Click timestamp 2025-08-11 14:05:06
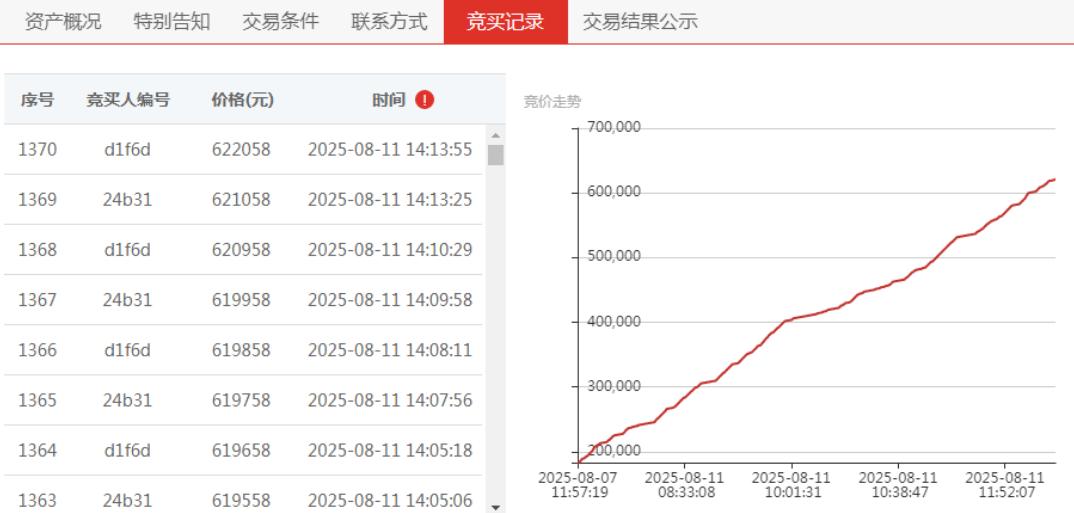 pos(390,501)
